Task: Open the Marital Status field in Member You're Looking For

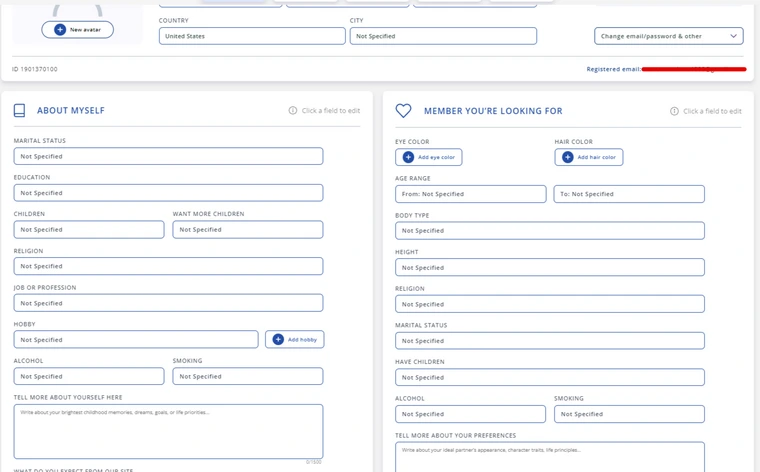Action: 550,341
